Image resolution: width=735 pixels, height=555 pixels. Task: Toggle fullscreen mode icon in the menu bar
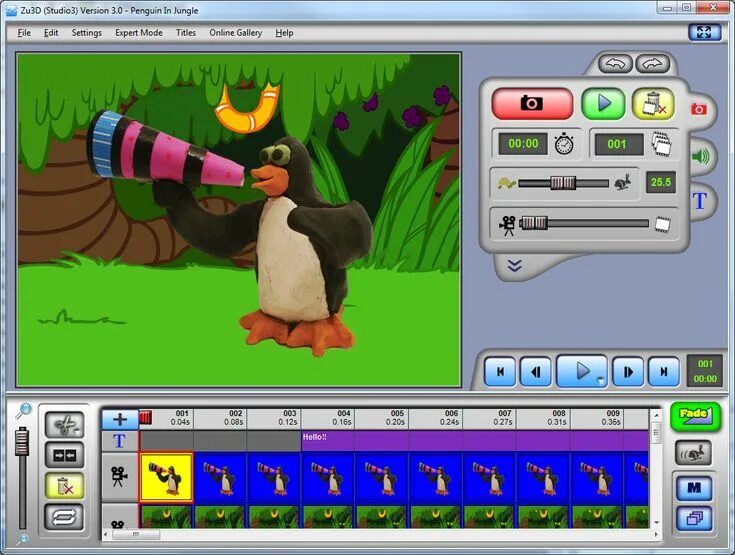pos(704,32)
